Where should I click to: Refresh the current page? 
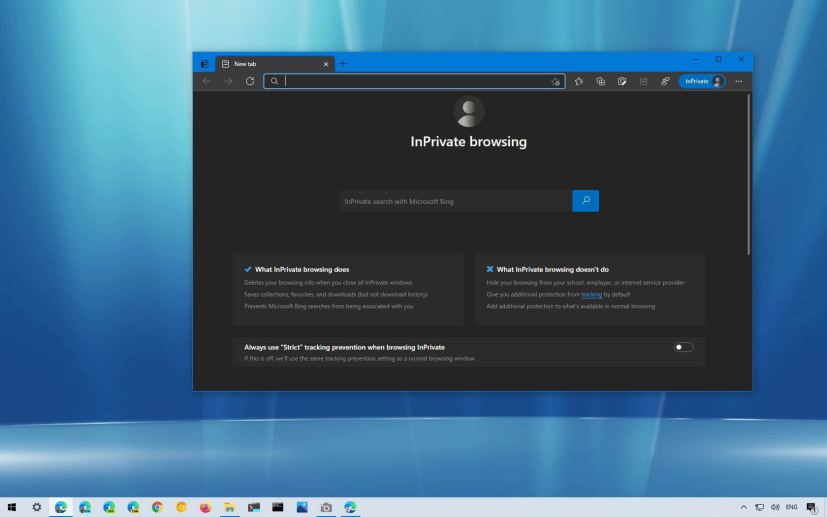[250, 81]
